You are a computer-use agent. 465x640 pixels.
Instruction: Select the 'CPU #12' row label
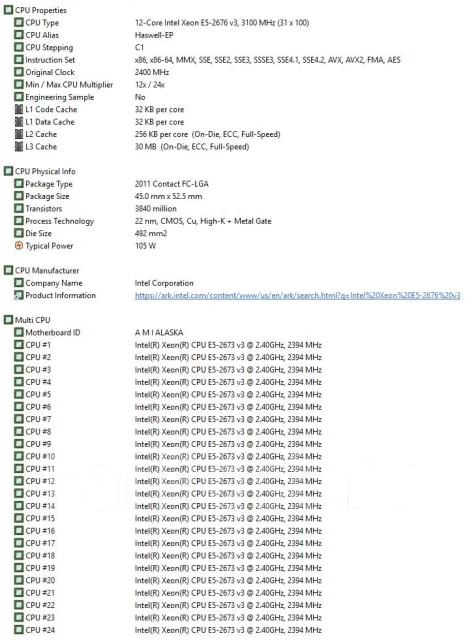(40, 481)
